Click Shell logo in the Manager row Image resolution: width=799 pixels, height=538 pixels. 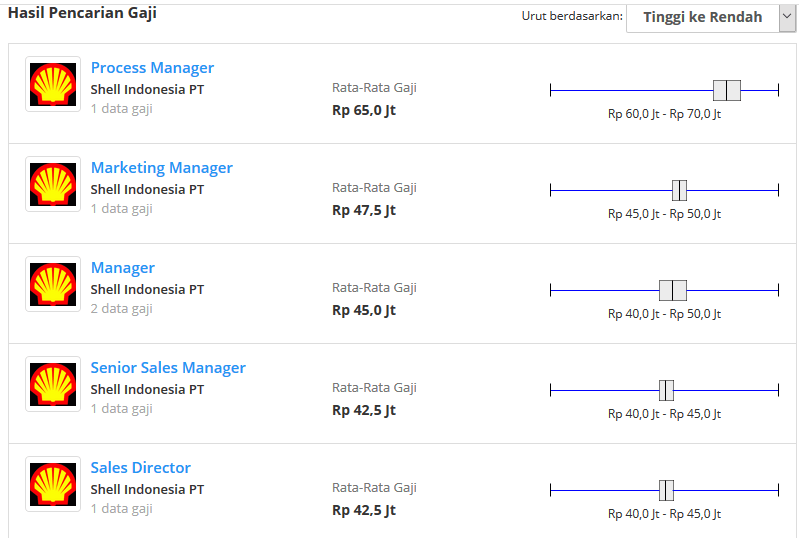[53, 284]
